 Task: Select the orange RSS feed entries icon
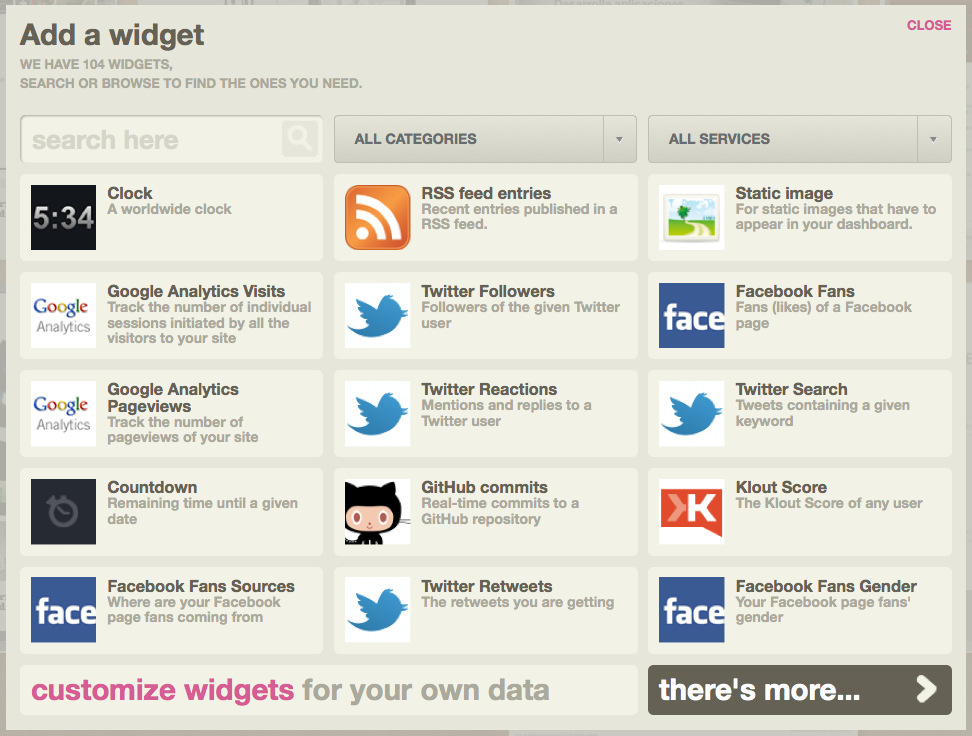point(377,217)
